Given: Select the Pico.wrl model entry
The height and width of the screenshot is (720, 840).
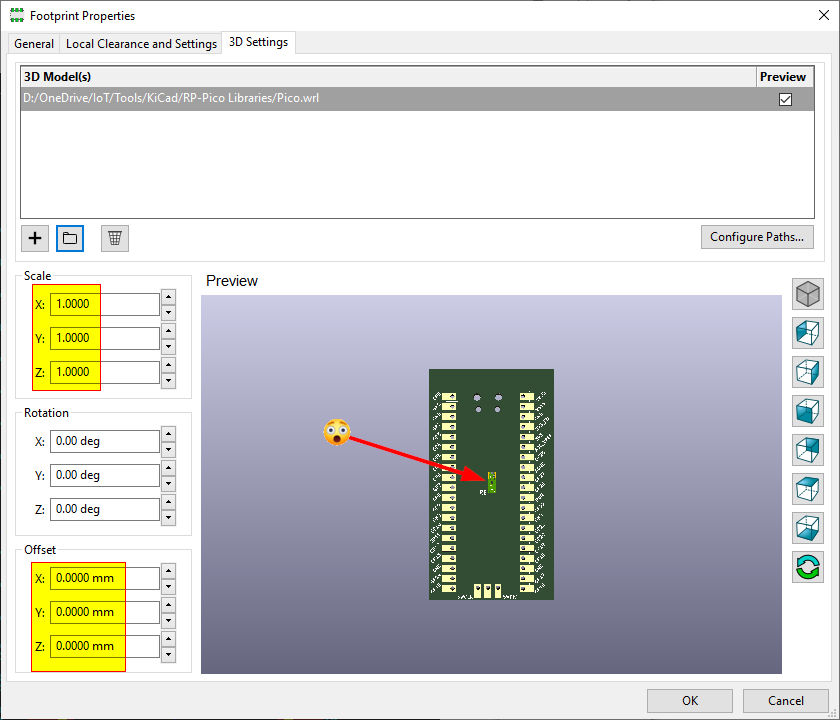Looking at the screenshot, I should [x=300, y=98].
